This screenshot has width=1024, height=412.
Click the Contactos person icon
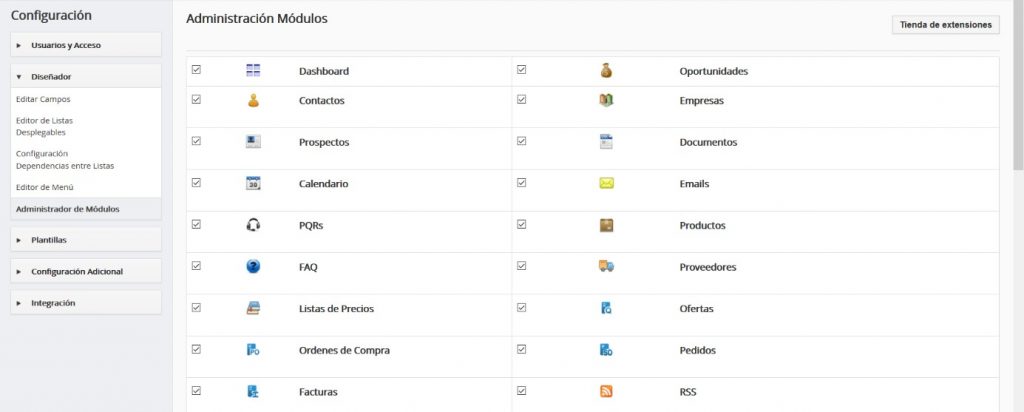tap(253, 100)
